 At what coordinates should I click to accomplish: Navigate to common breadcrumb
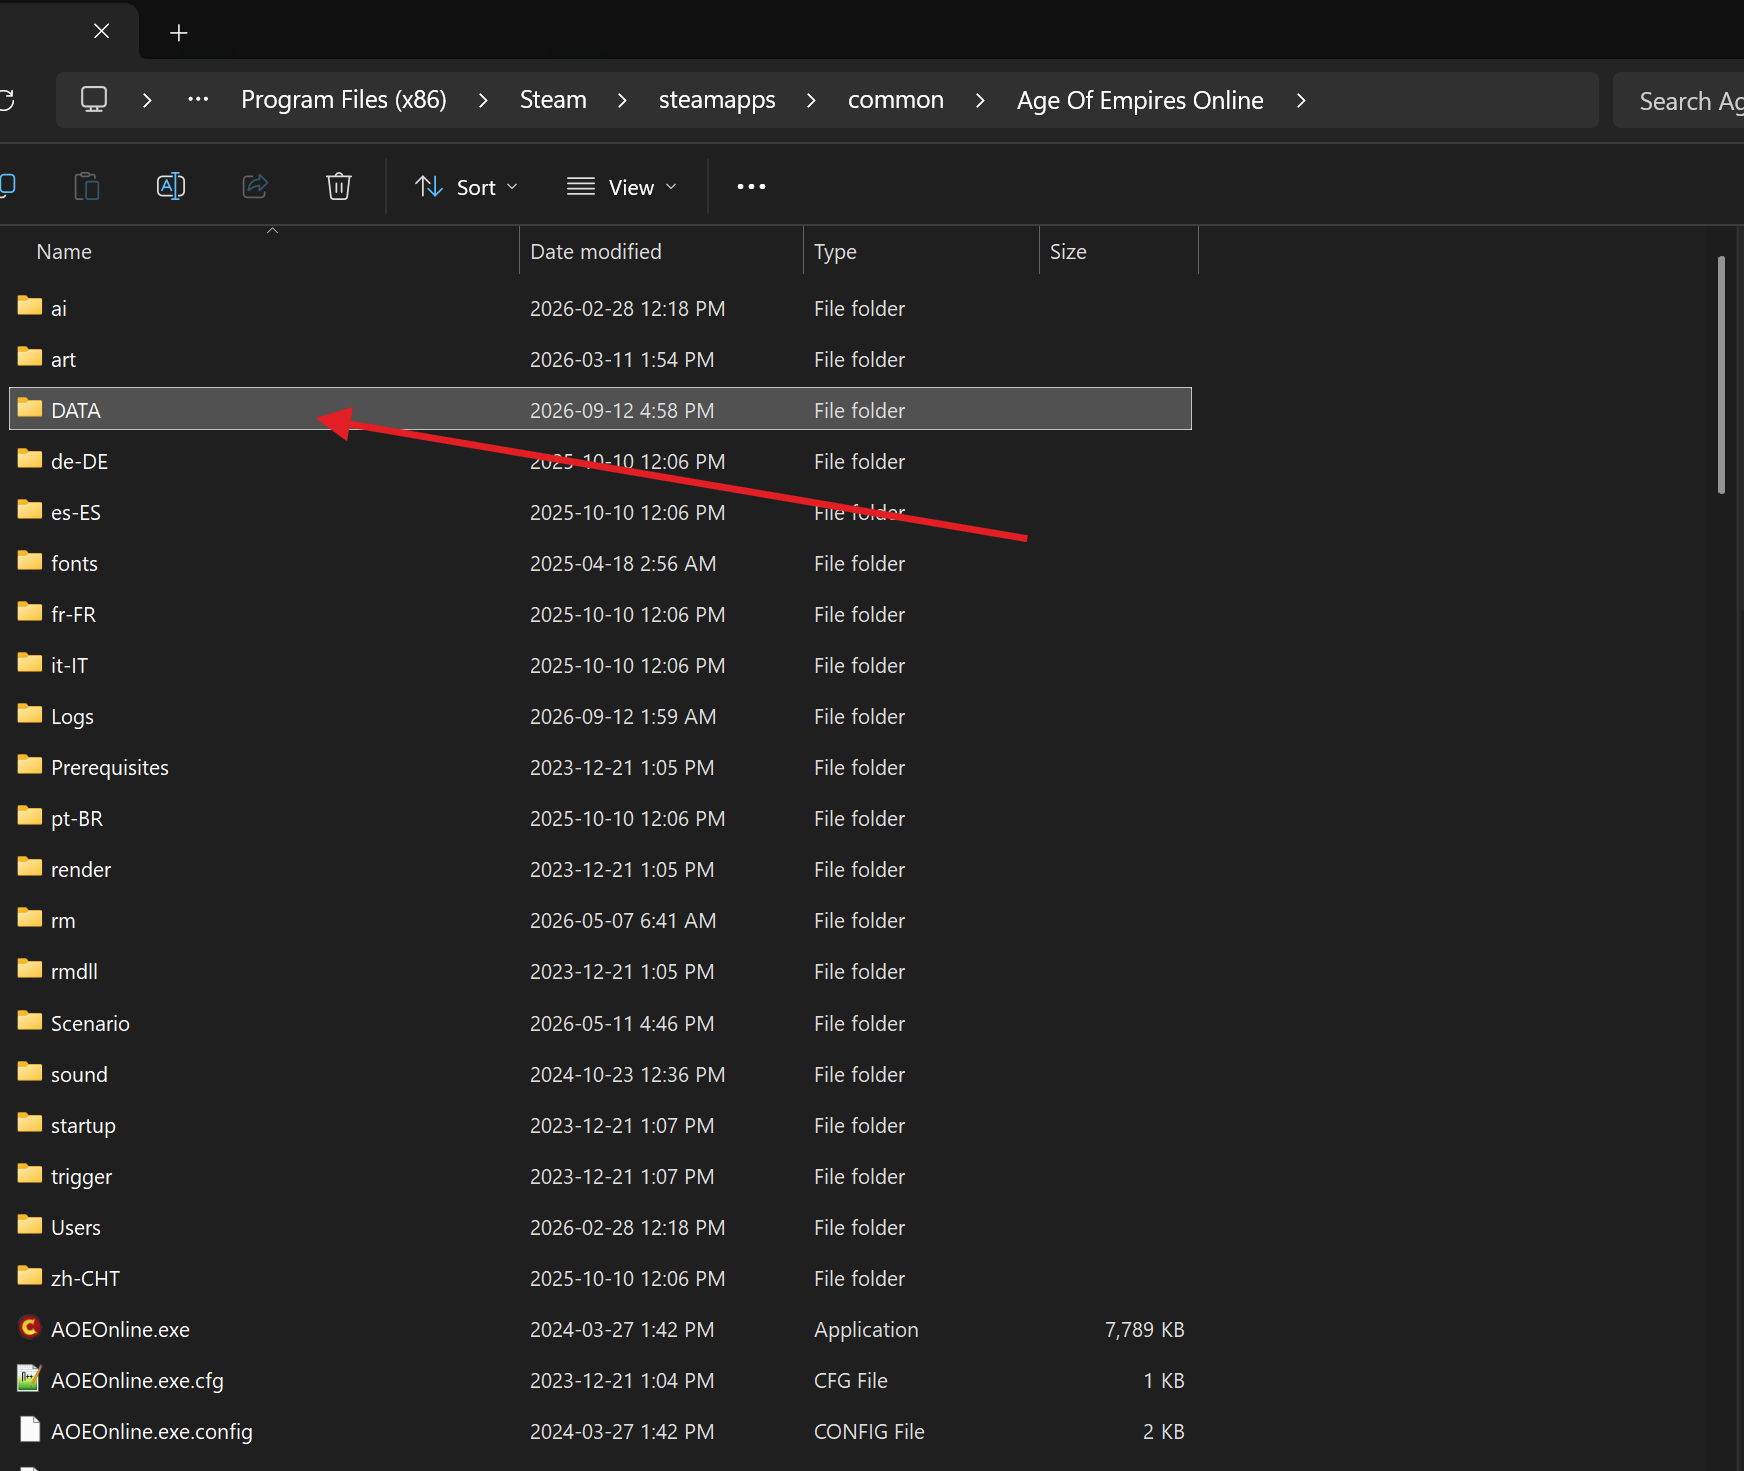(x=896, y=100)
